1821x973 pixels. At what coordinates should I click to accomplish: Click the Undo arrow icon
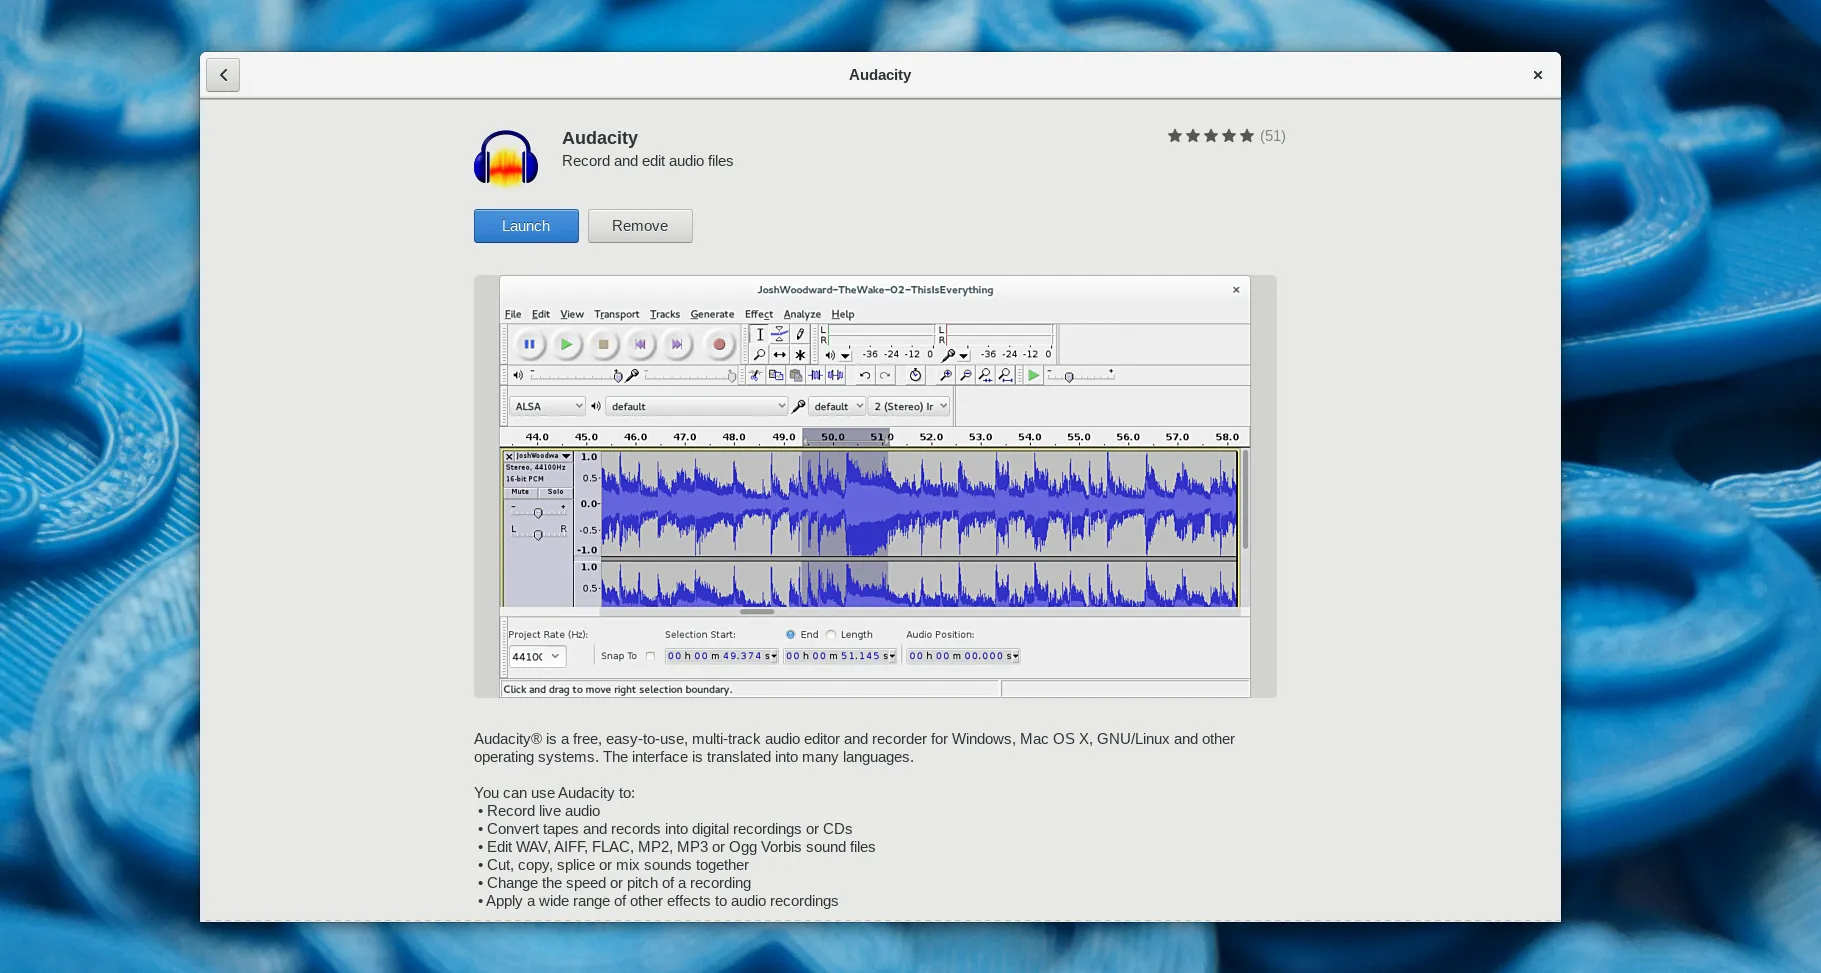(865, 376)
